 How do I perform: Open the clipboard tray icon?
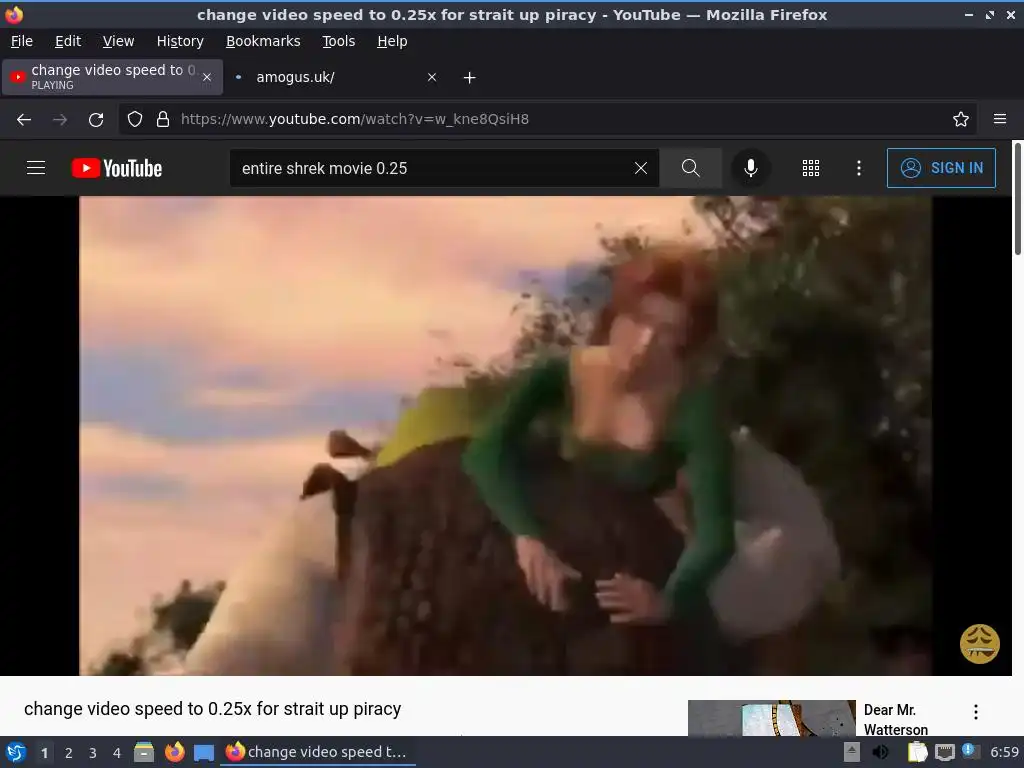click(918, 752)
